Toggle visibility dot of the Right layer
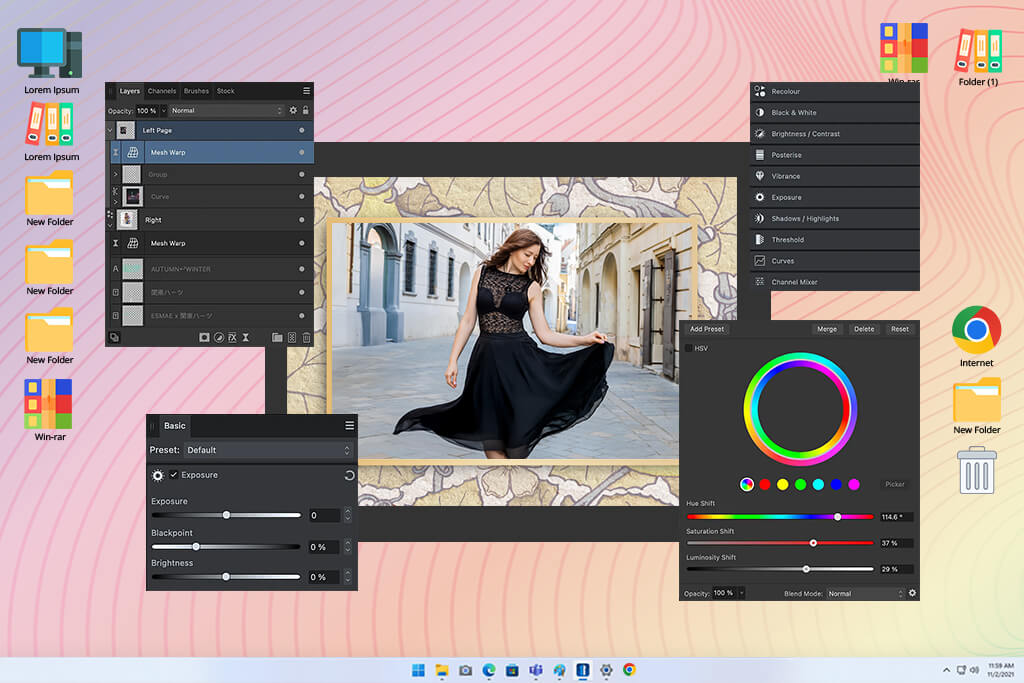 click(x=302, y=220)
